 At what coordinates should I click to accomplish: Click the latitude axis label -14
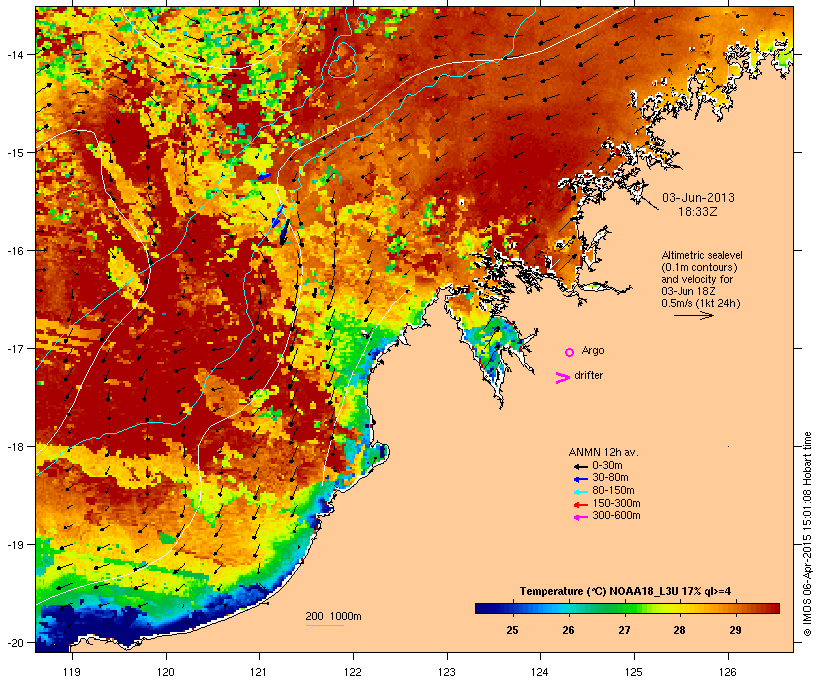coord(14,54)
